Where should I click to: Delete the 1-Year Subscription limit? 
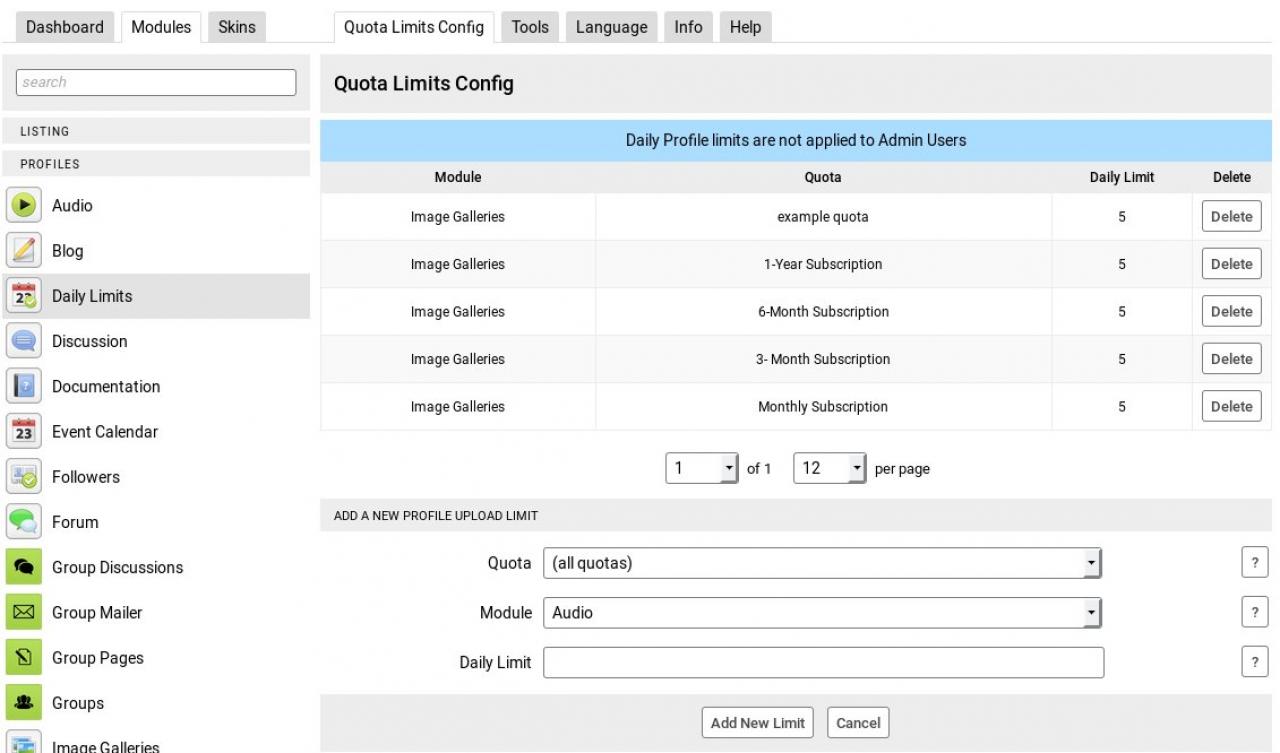[x=1231, y=264]
